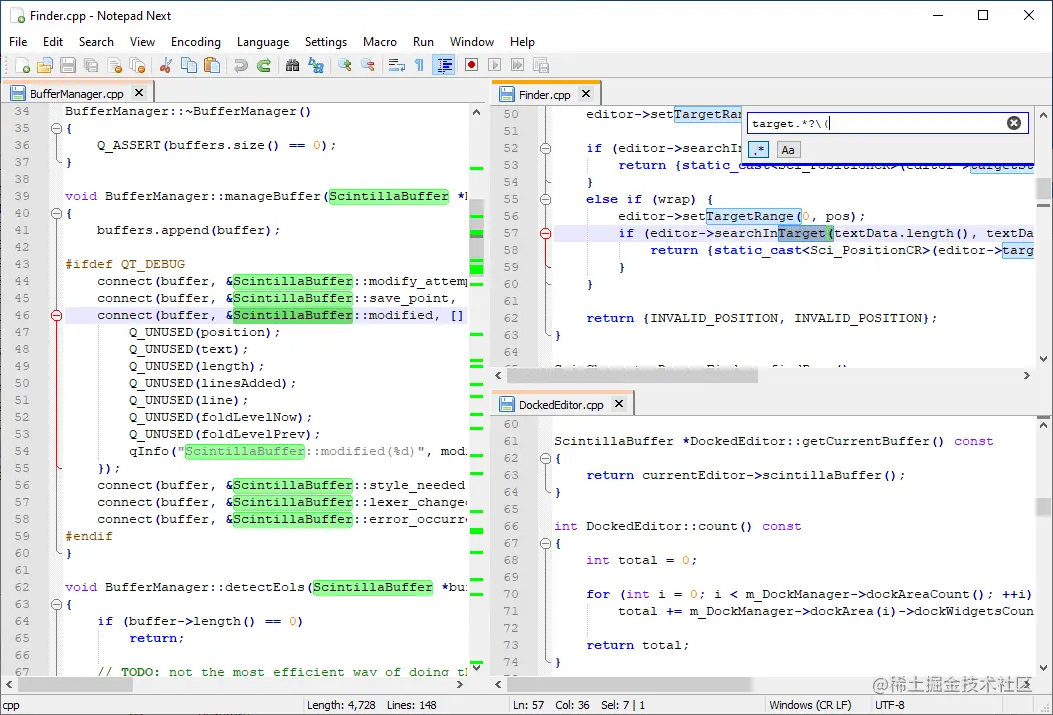Click the Undo arrow icon
This screenshot has width=1053, height=715.
coord(240,65)
